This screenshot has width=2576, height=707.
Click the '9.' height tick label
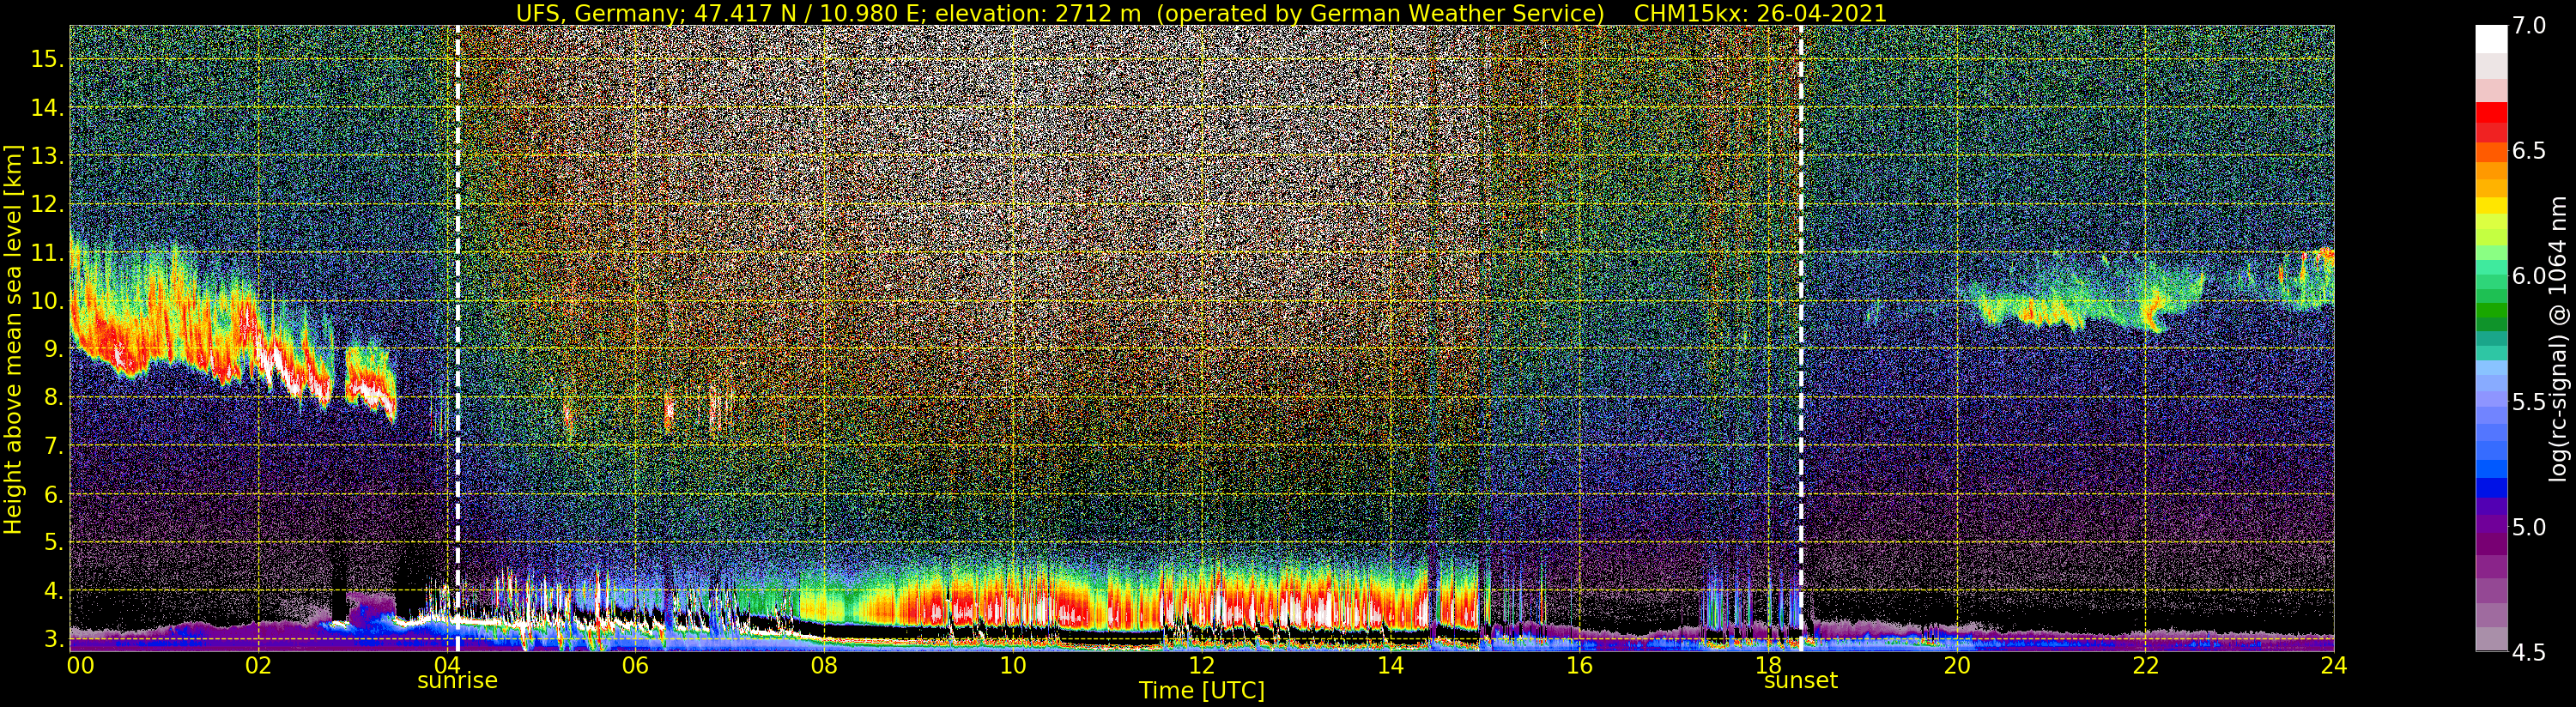click(x=52, y=349)
